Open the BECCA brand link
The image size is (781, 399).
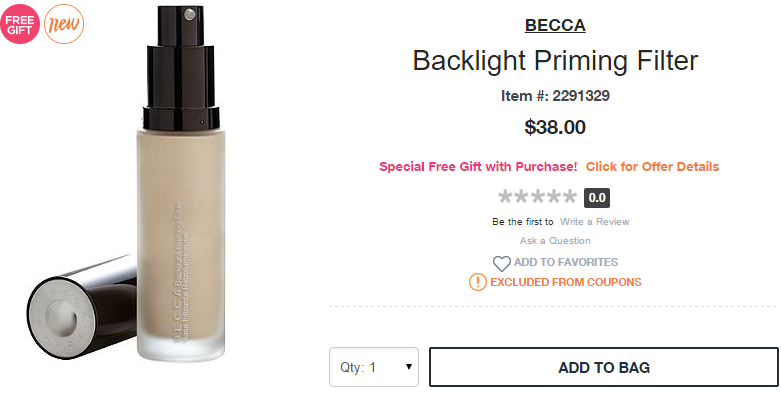(555, 25)
